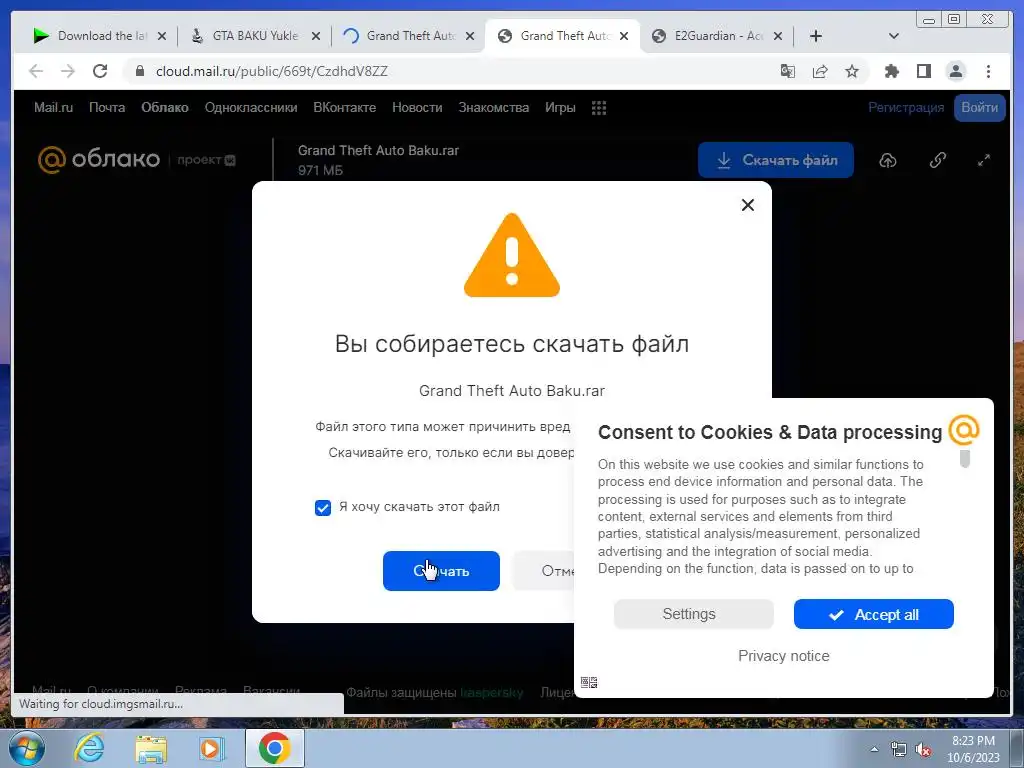
Task: Click 'Accept all' cookies button
Action: [x=874, y=615]
